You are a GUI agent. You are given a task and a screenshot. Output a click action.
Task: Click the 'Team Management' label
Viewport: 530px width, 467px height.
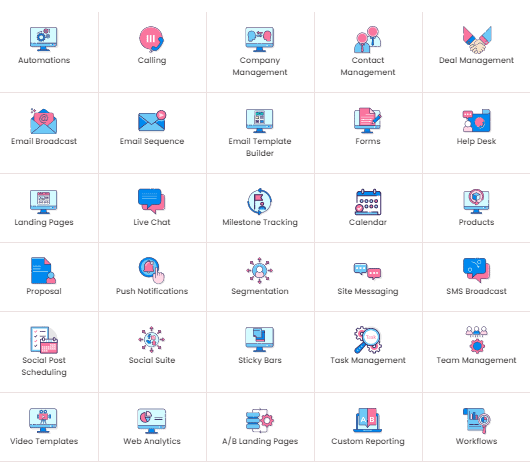[x=476, y=361]
